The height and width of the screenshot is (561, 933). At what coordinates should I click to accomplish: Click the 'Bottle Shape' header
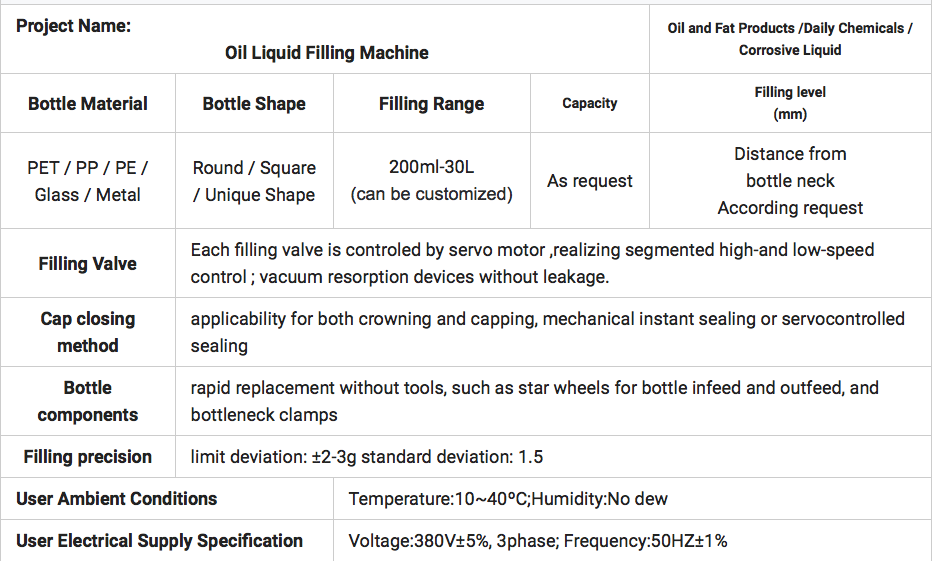(x=254, y=104)
